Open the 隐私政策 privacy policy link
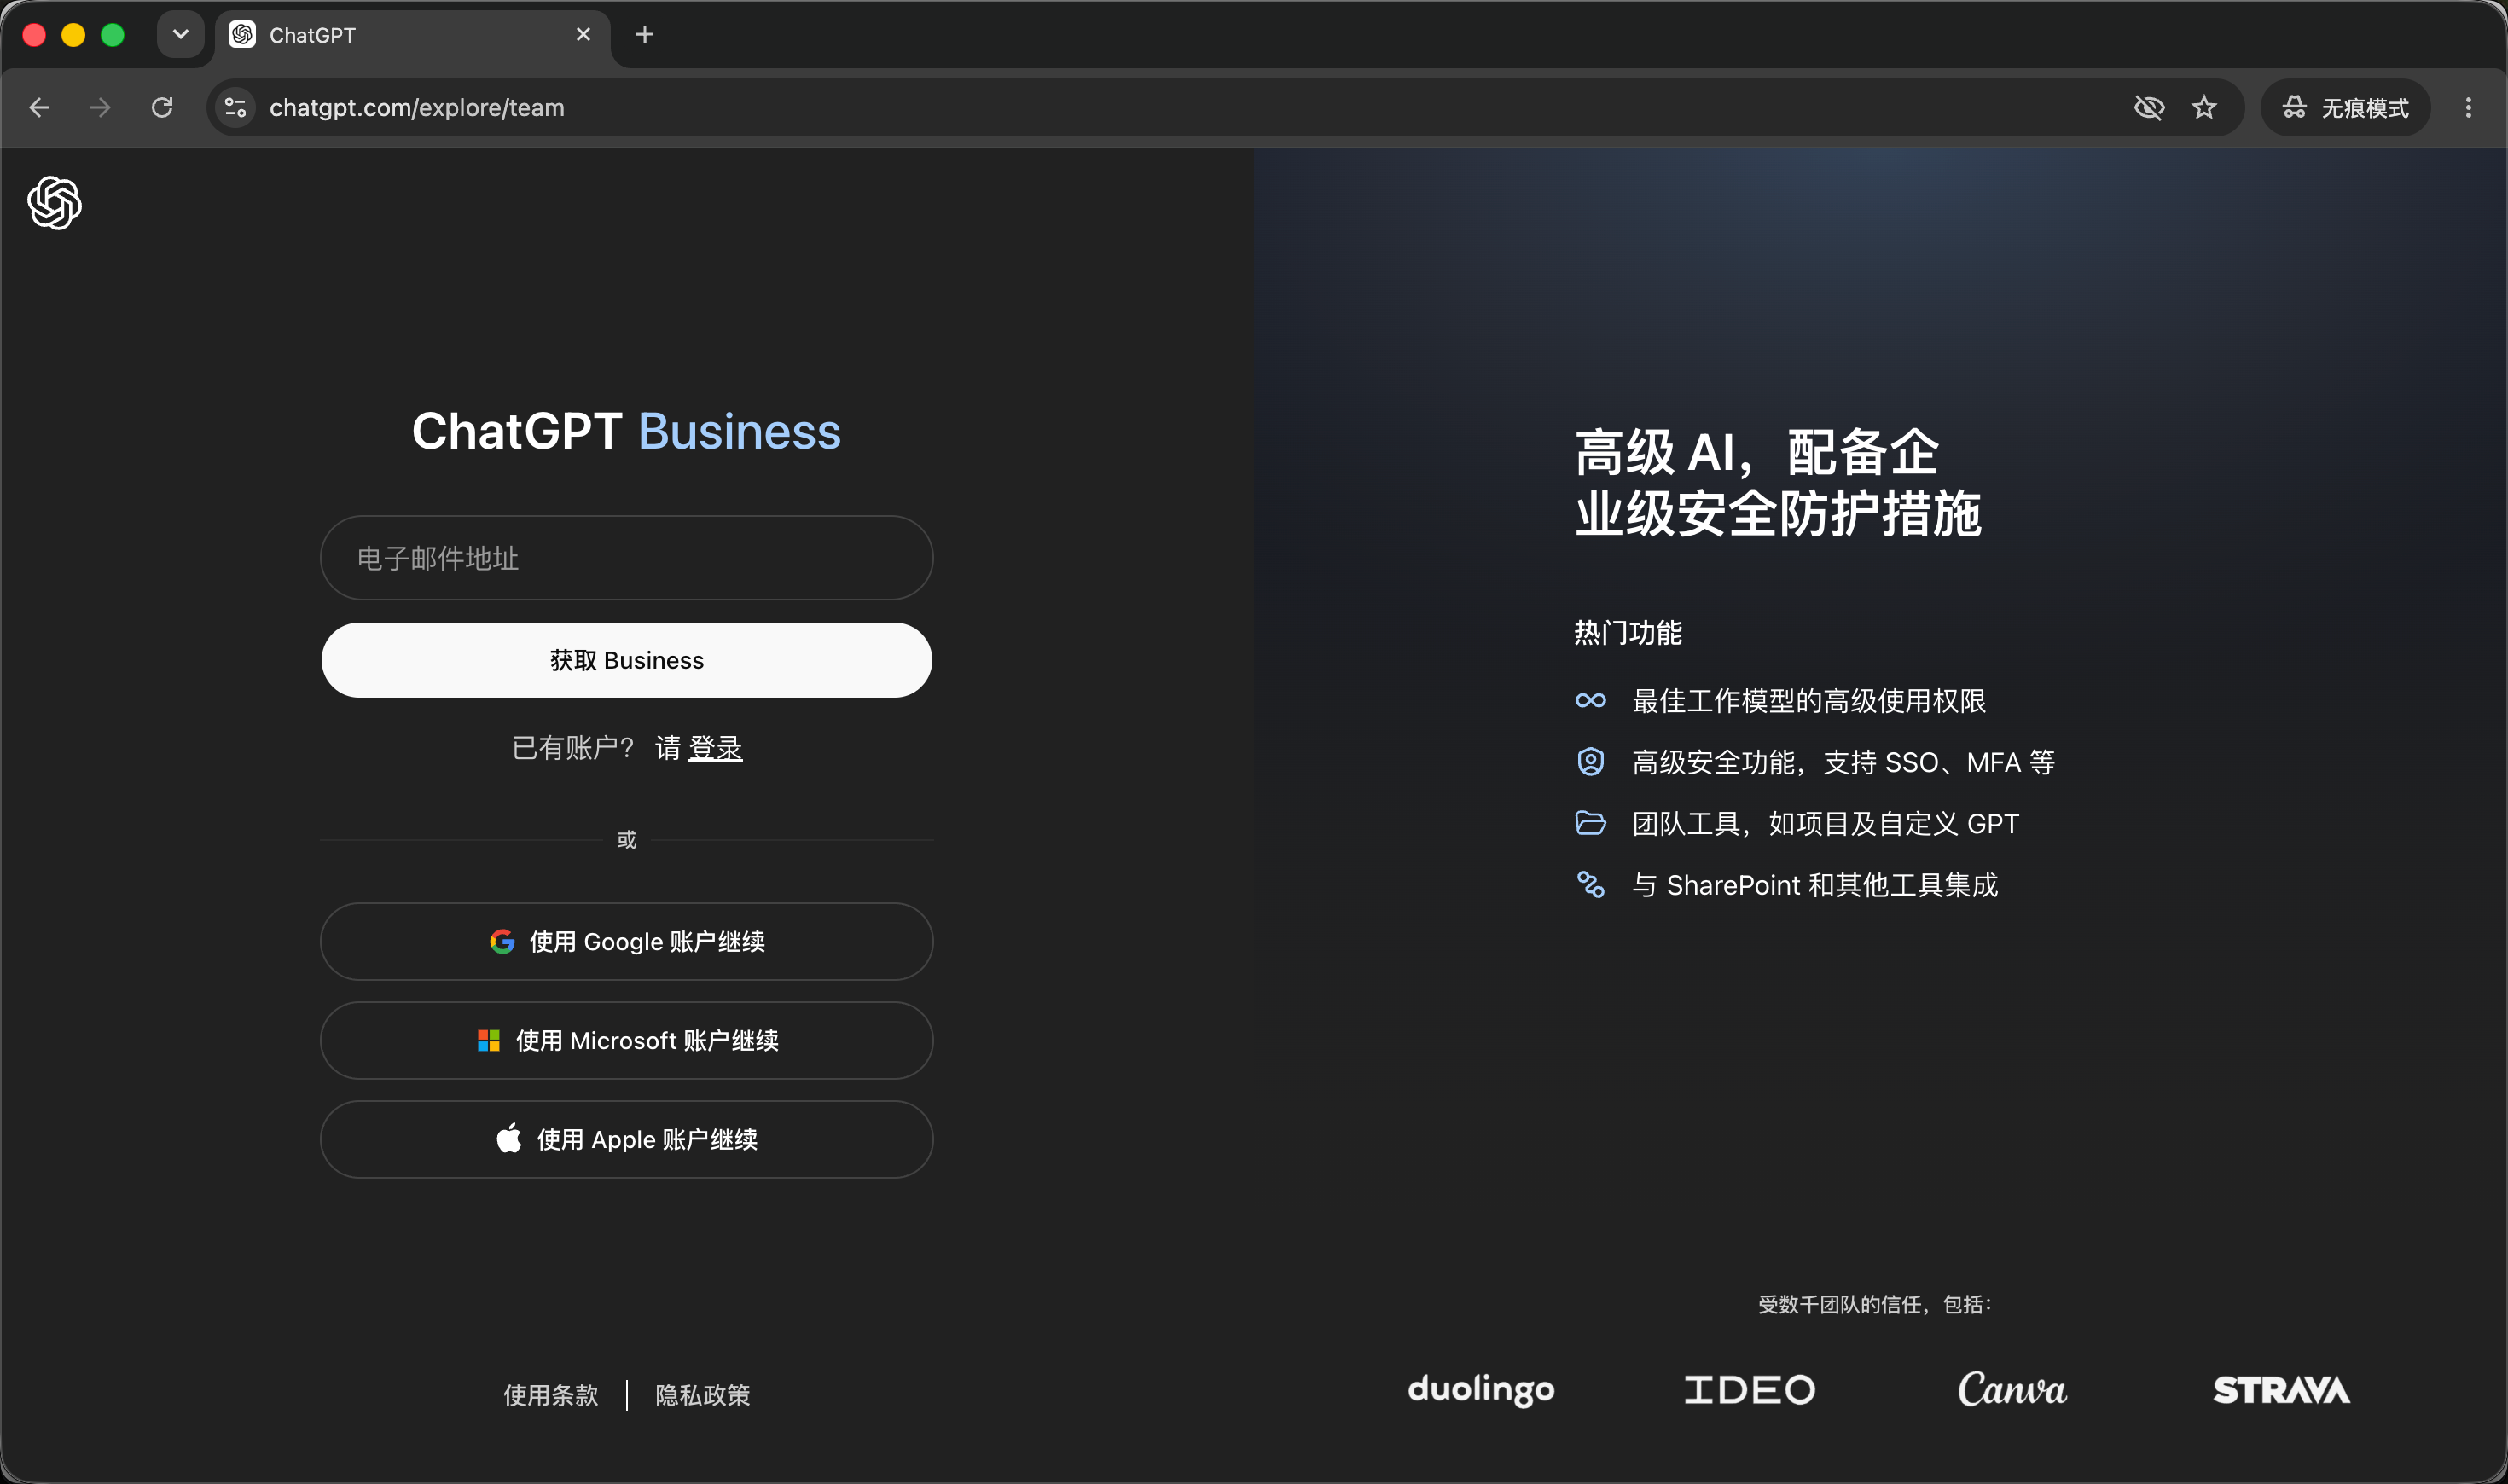Viewport: 2508px width, 1484px height. 703,1395
